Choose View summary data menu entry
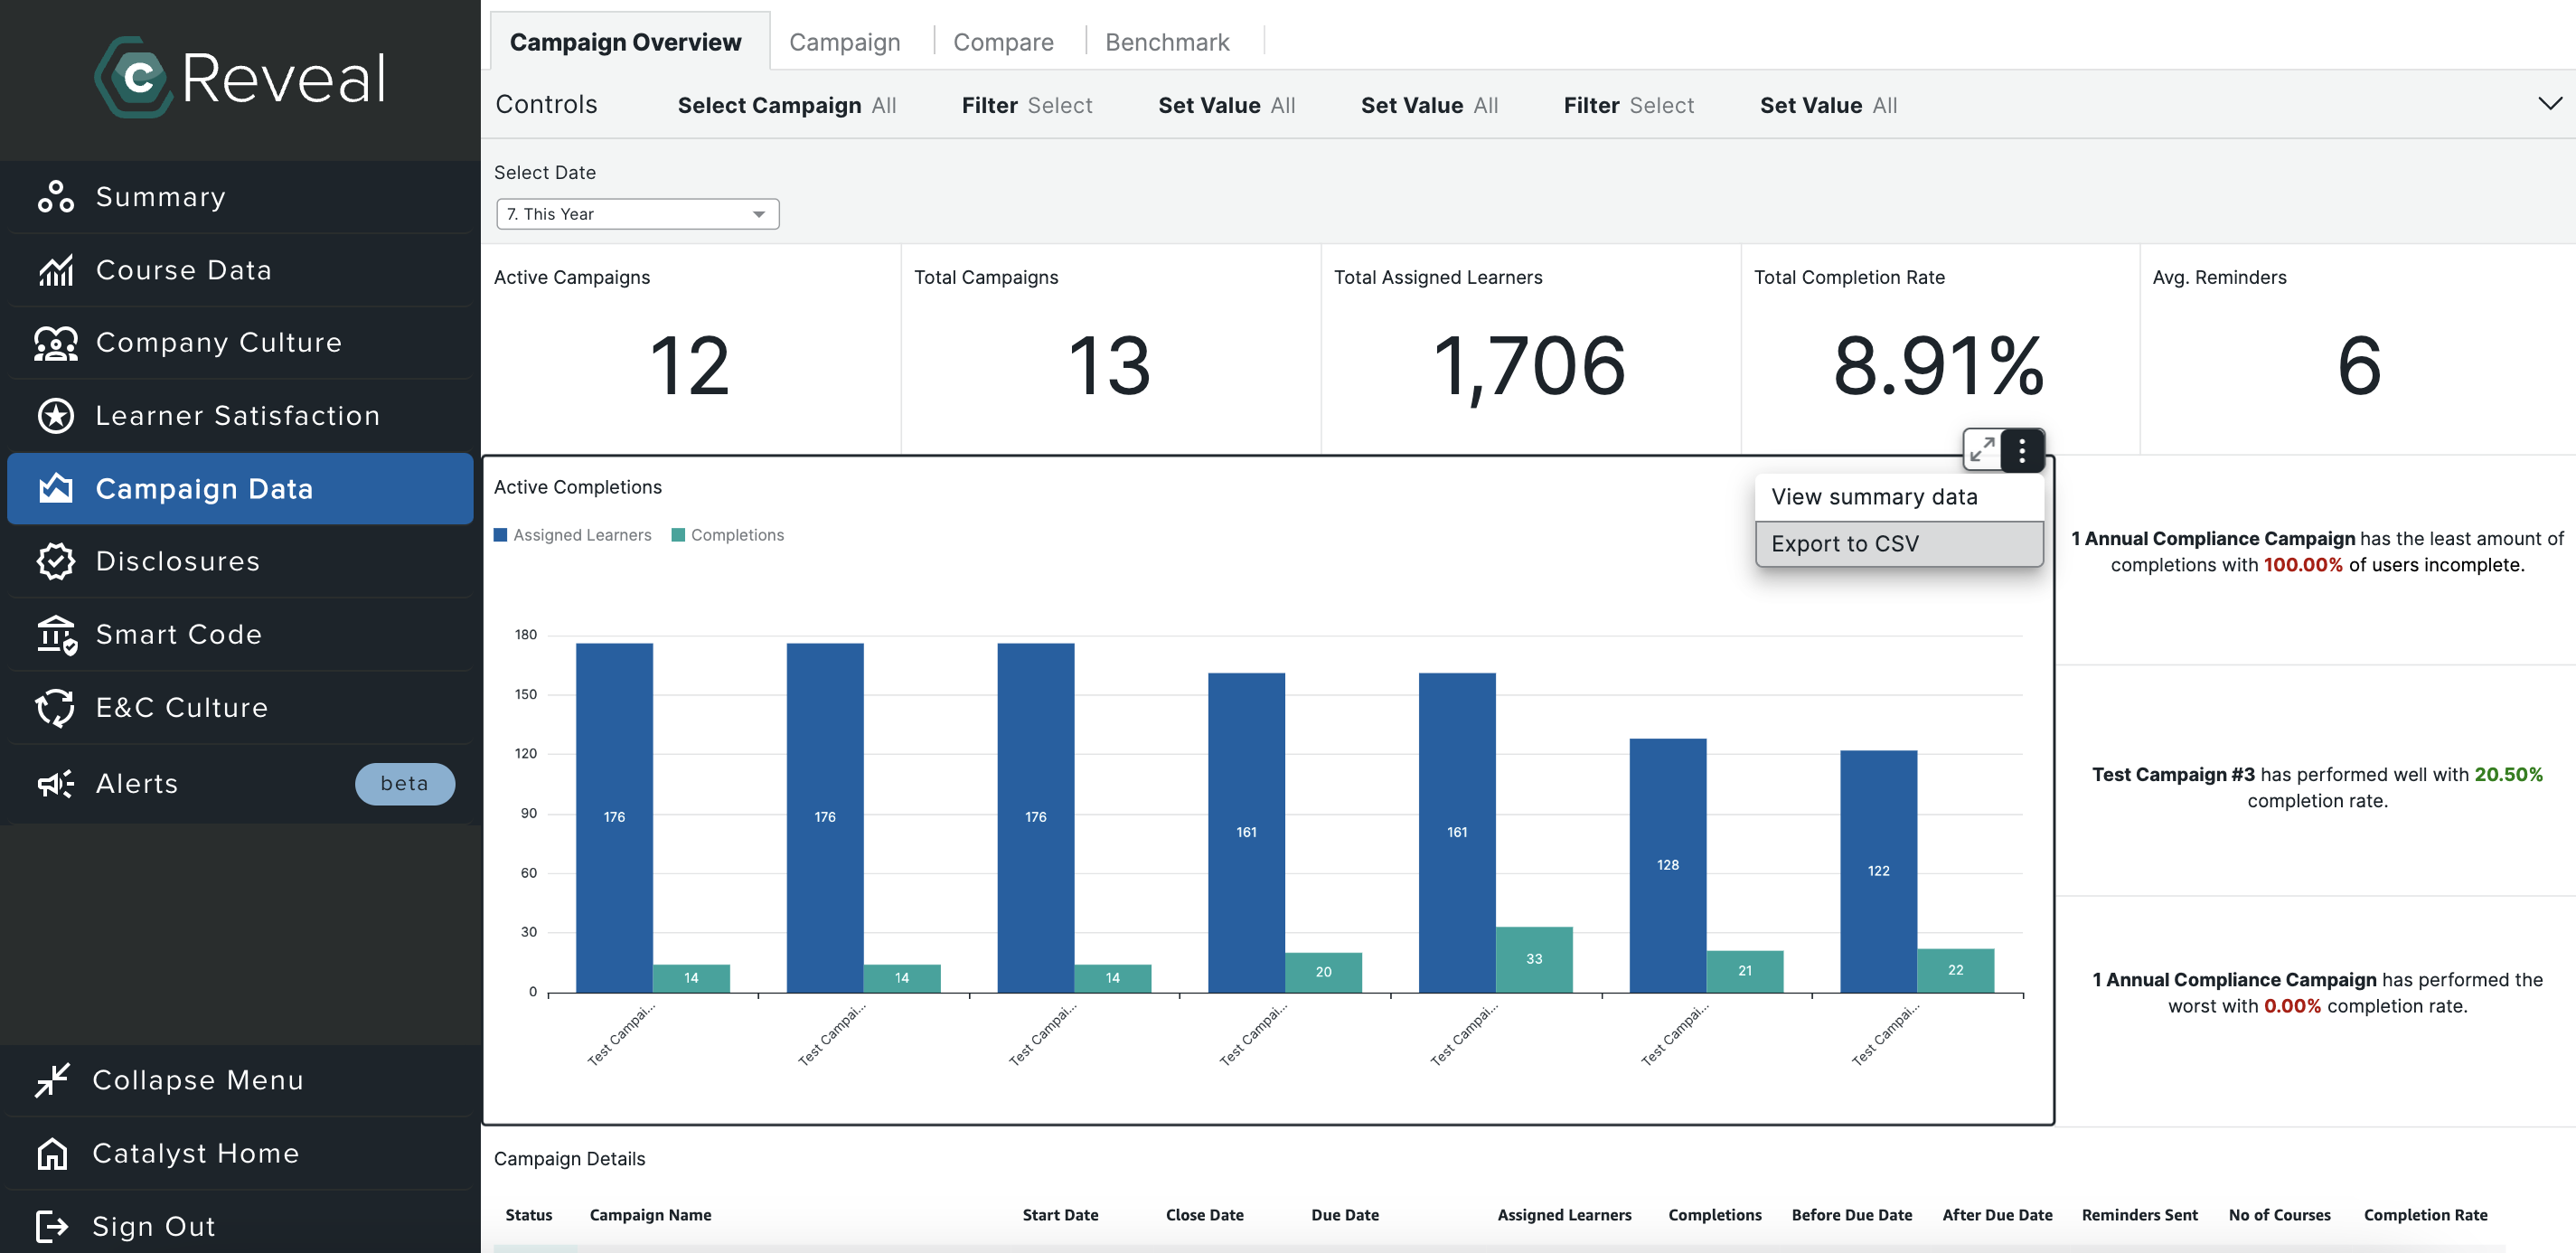The height and width of the screenshot is (1253, 2576). coord(1898,497)
